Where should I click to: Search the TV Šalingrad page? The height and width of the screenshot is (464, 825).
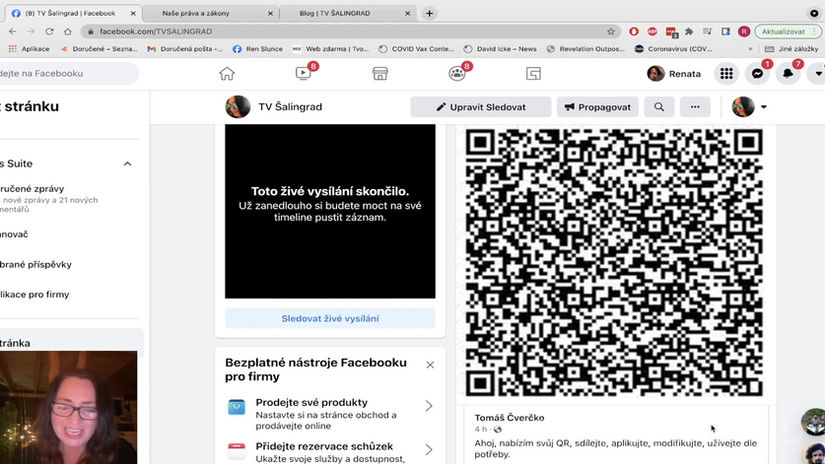click(x=659, y=107)
